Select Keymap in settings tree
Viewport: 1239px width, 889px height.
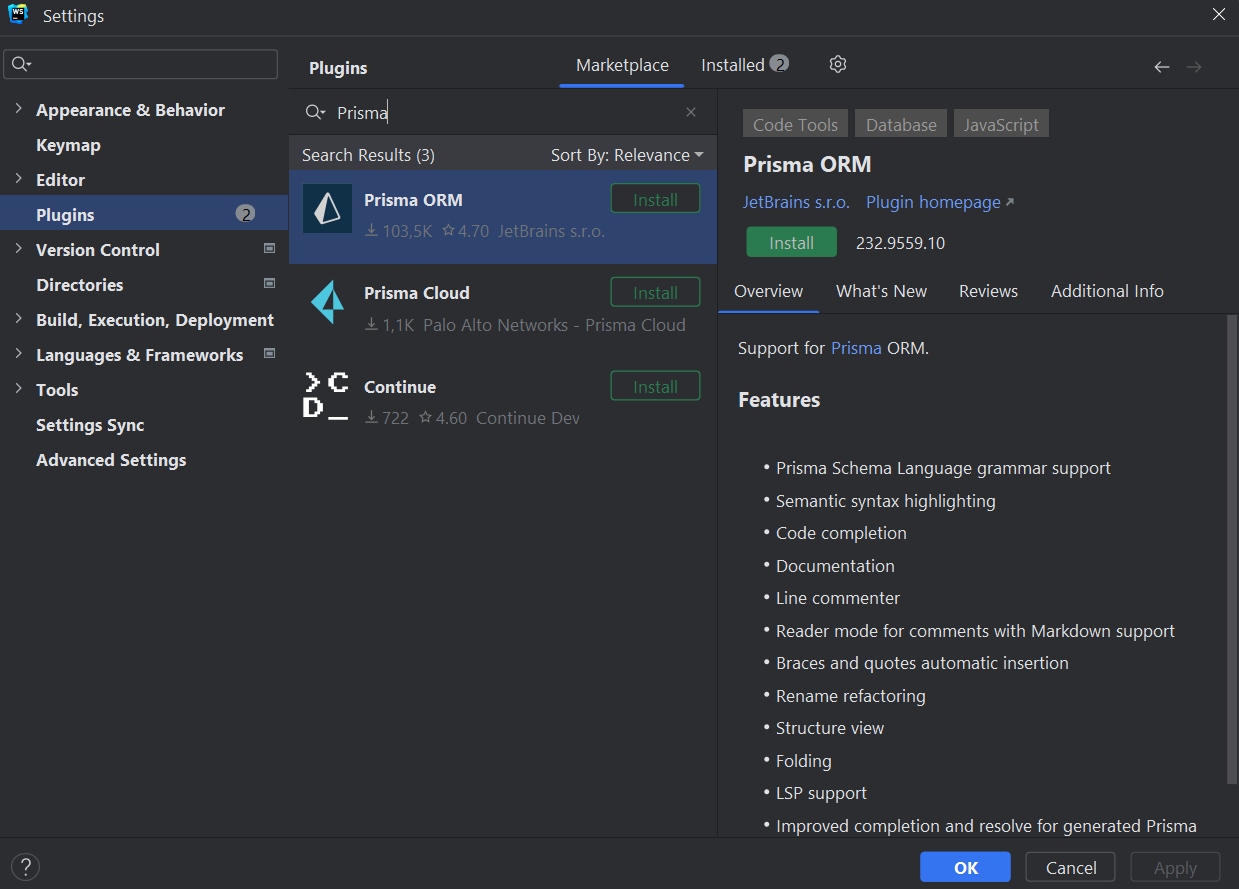tap(68, 145)
